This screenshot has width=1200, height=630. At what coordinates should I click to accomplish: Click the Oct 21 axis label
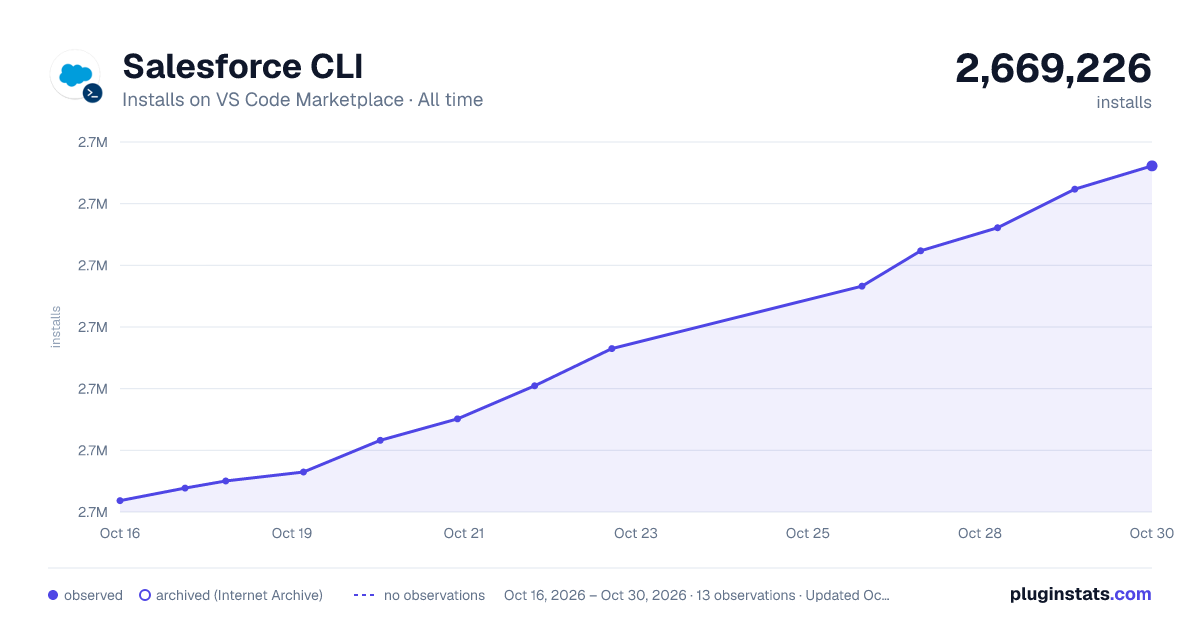464,533
